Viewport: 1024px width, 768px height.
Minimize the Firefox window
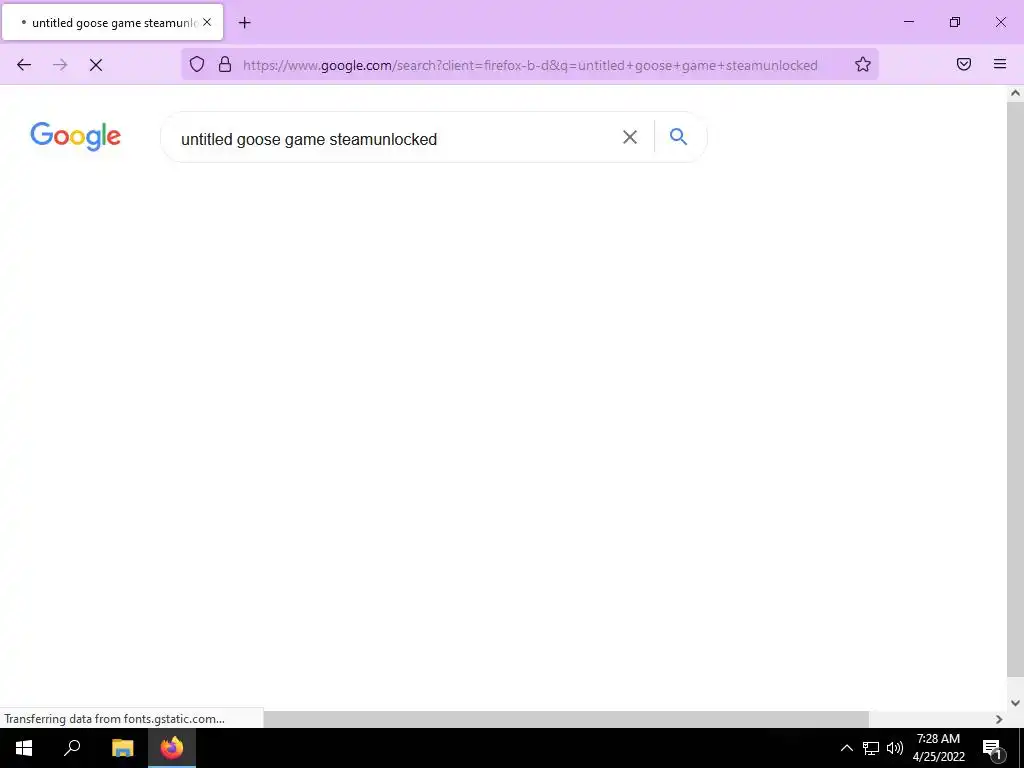click(x=908, y=22)
